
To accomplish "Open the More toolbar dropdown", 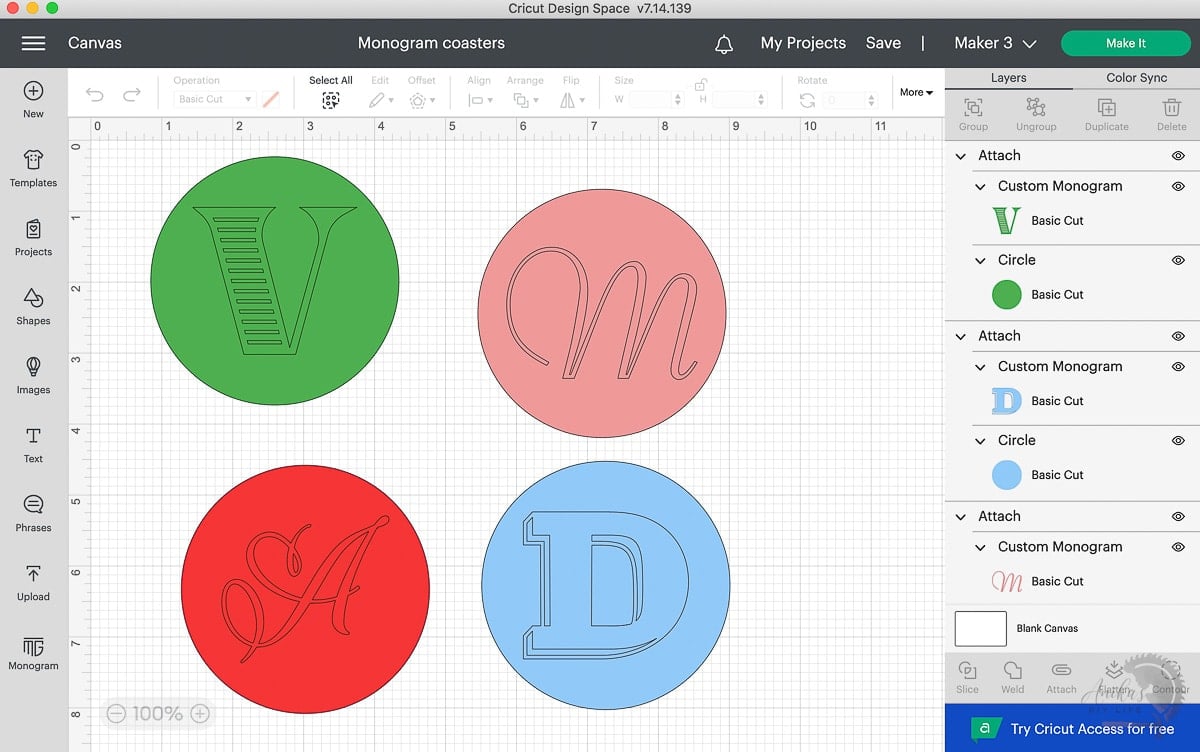I will (916, 92).
